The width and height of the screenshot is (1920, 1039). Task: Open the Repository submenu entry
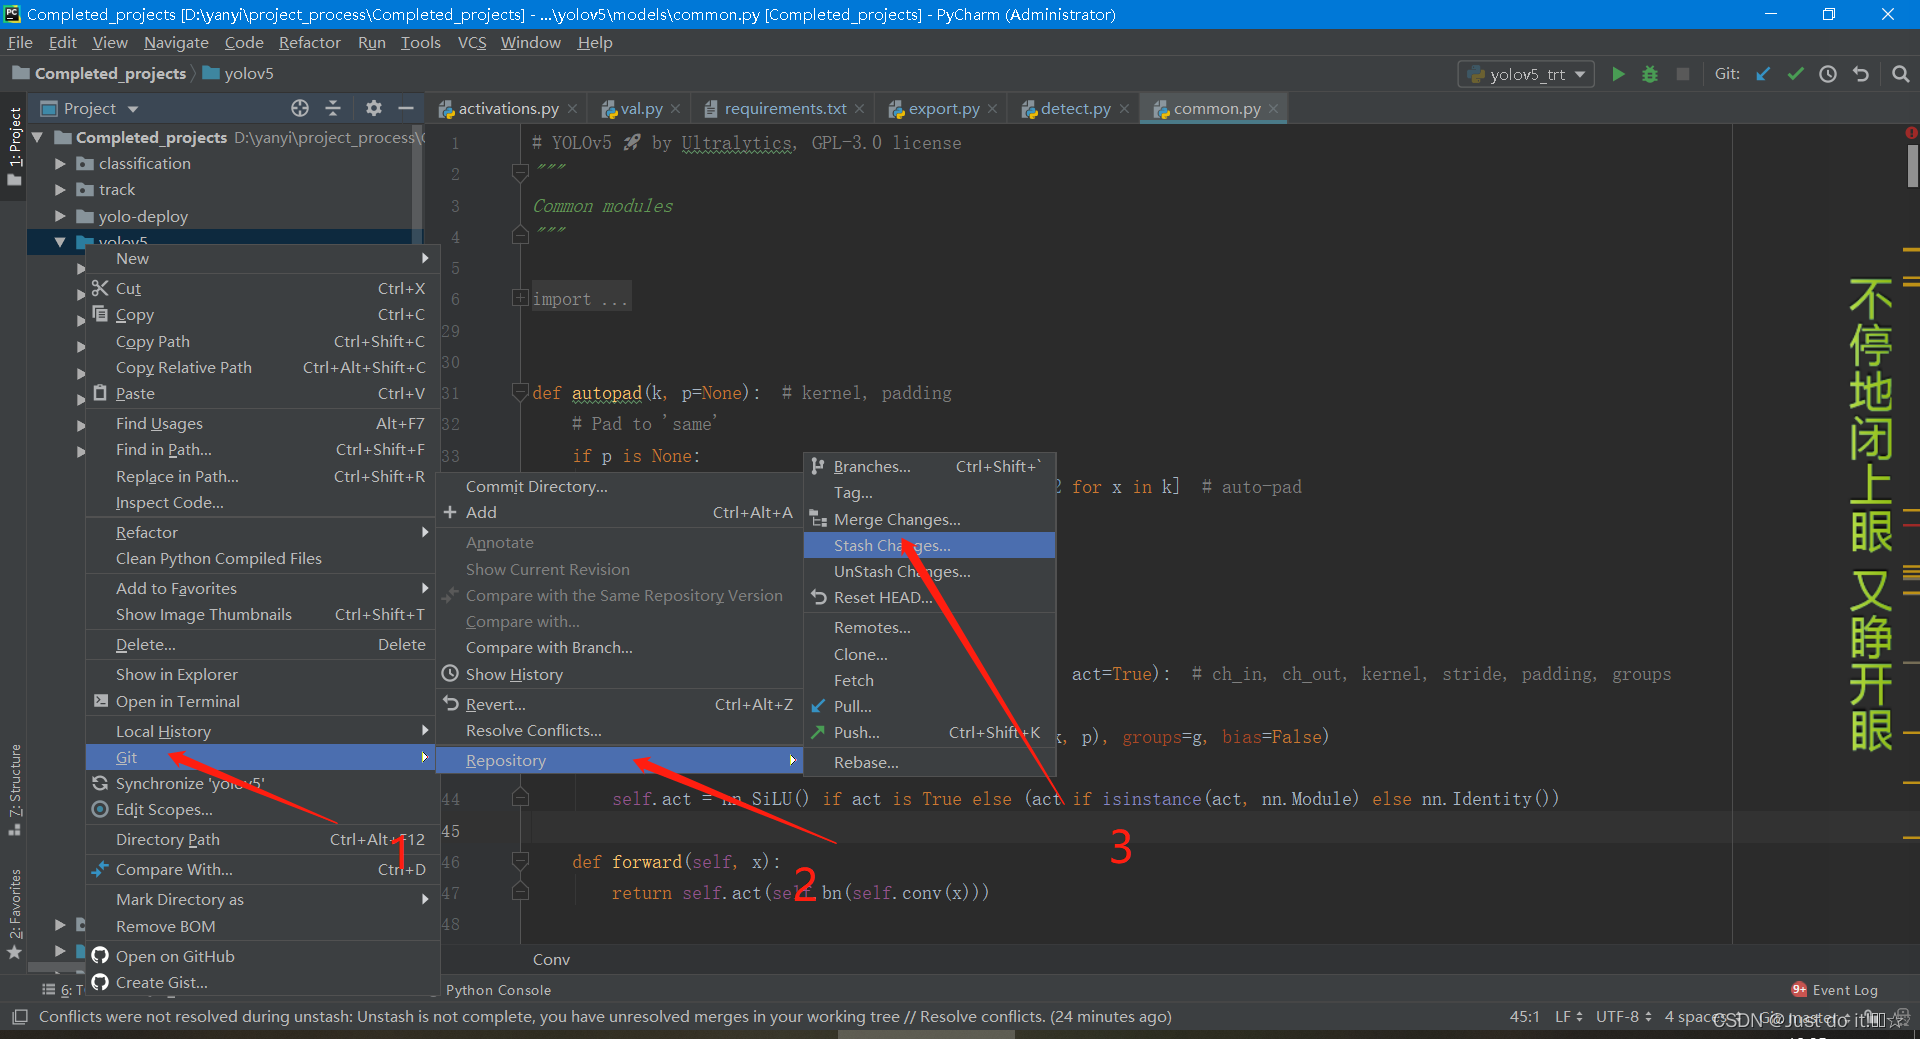pyautogui.click(x=620, y=760)
